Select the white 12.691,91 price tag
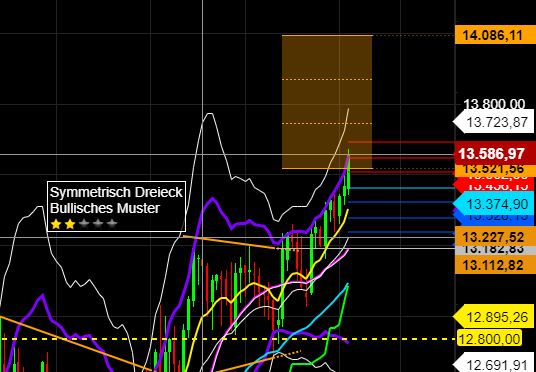This screenshot has width=536, height=372. [x=494, y=363]
